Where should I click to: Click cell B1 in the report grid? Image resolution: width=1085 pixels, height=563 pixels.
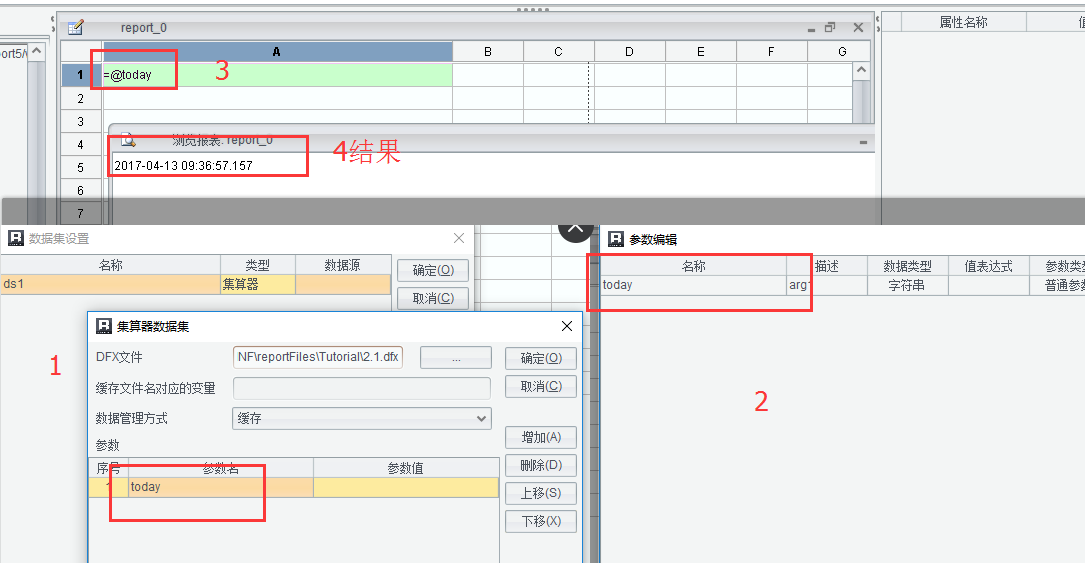point(488,75)
